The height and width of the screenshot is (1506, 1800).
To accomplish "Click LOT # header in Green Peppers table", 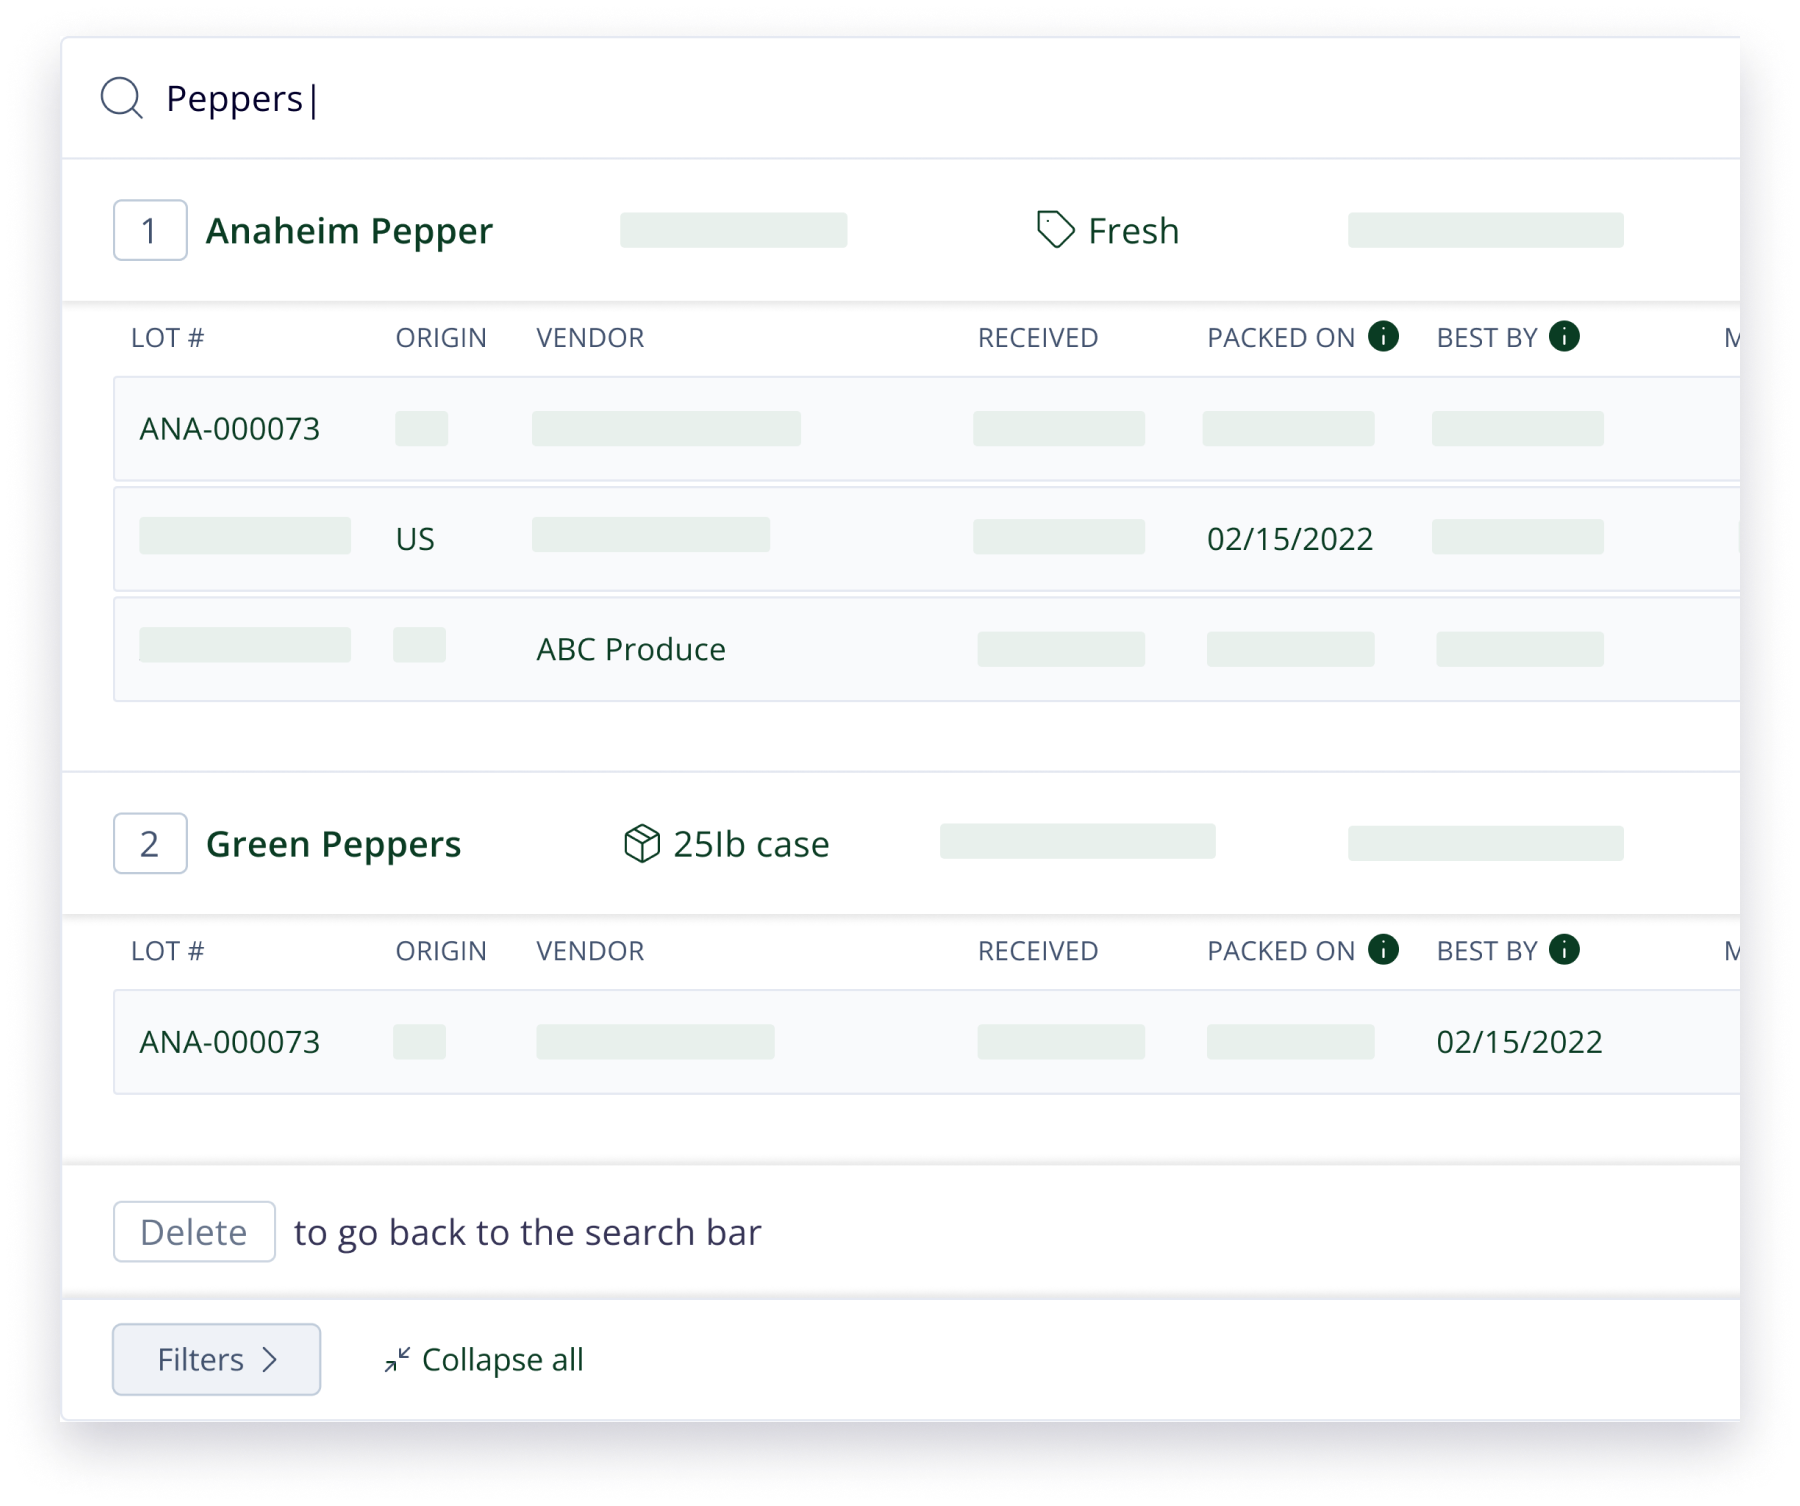I will click(168, 951).
